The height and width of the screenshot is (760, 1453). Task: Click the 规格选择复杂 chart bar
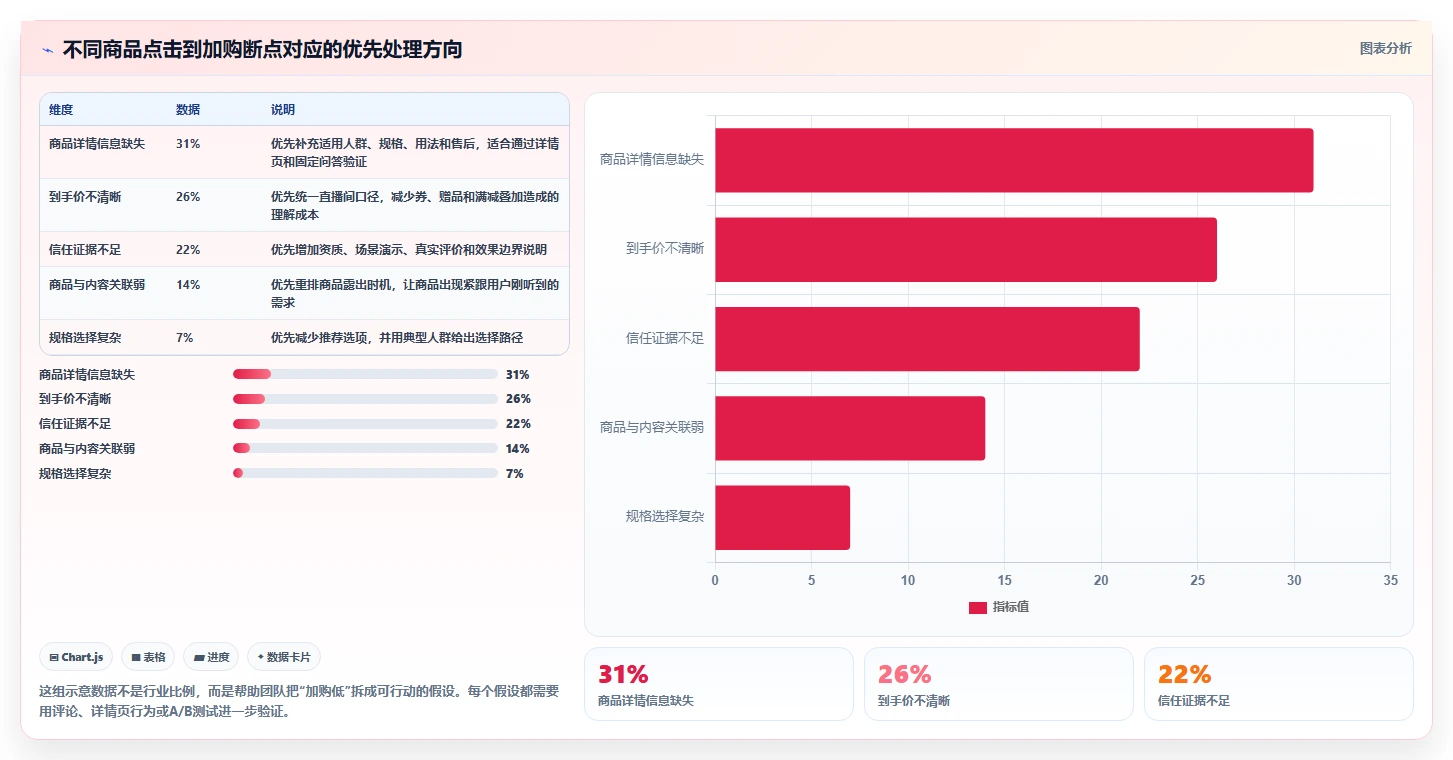[782, 517]
